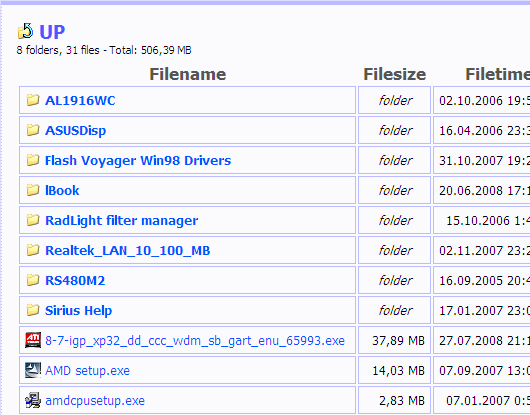530x415 pixels.
Task: Open the AL1916WC folder link
Action: (x=80, y=100)
